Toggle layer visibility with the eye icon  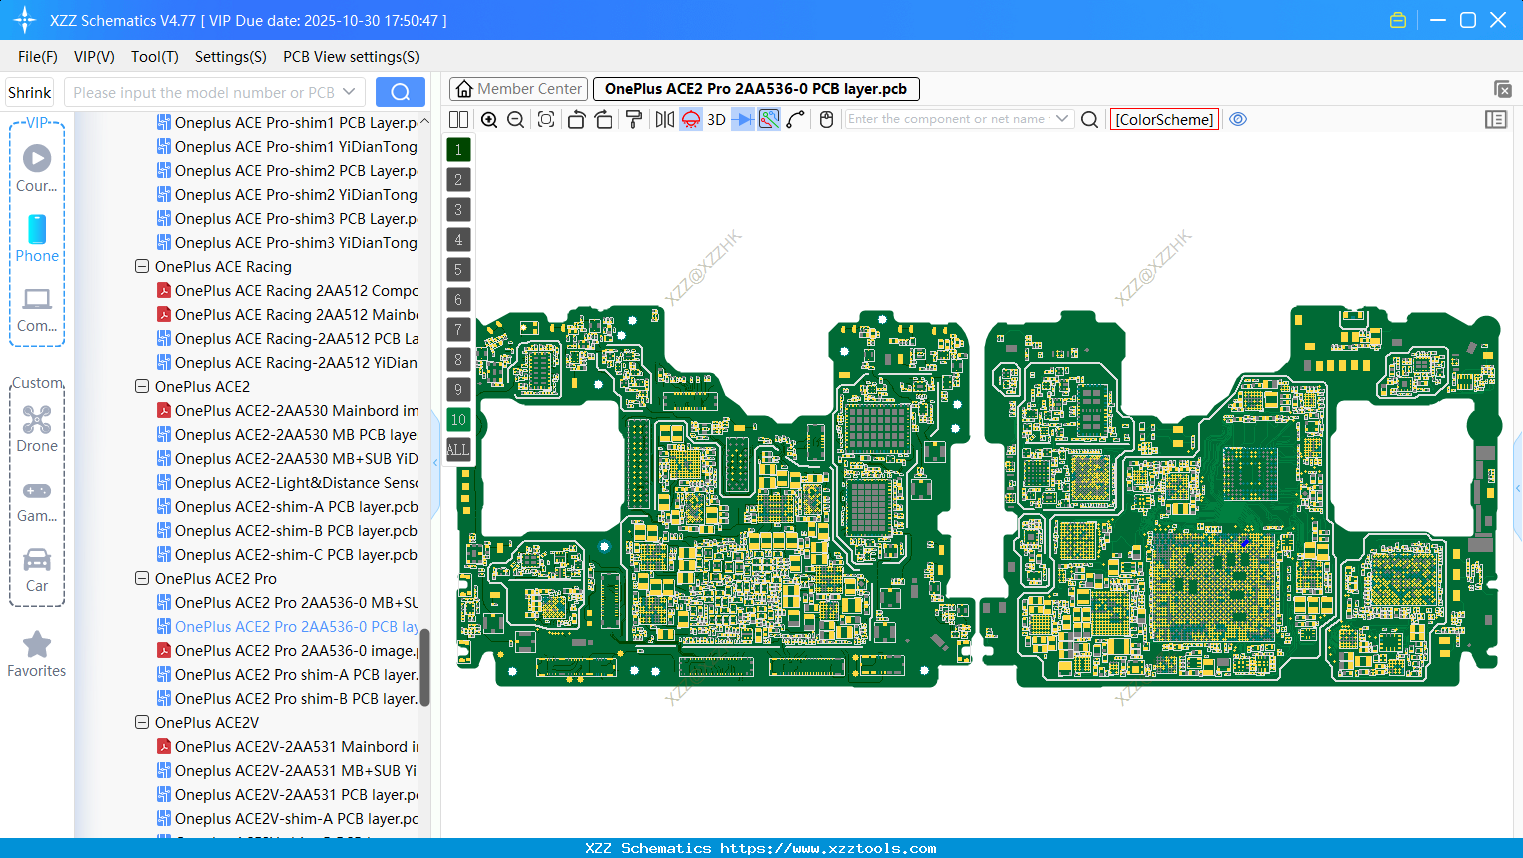(1238, 119)
